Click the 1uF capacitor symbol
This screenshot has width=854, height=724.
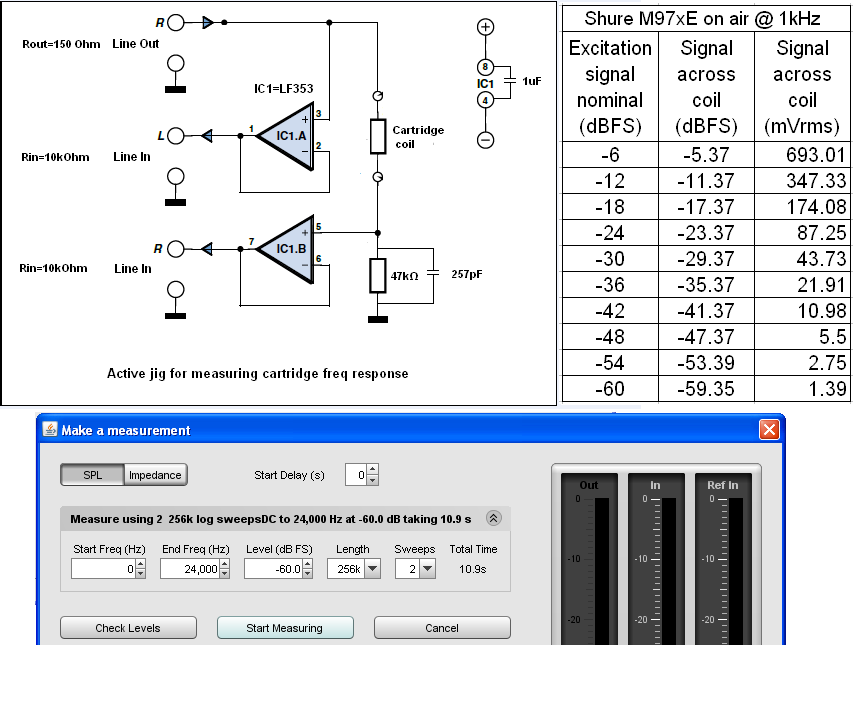click(510, 81)
